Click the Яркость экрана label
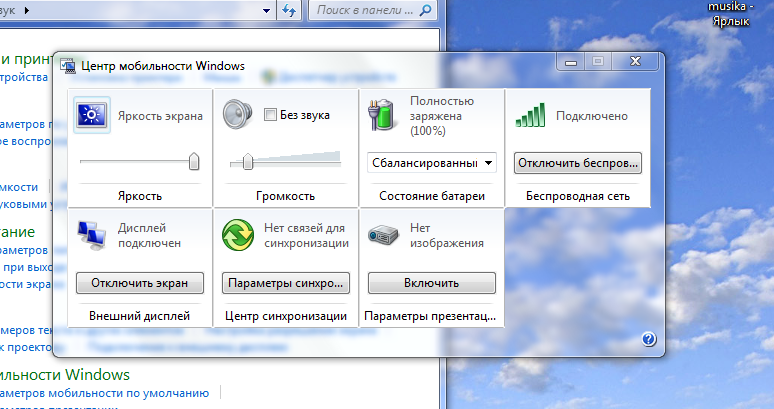 (x=160, y=116)
